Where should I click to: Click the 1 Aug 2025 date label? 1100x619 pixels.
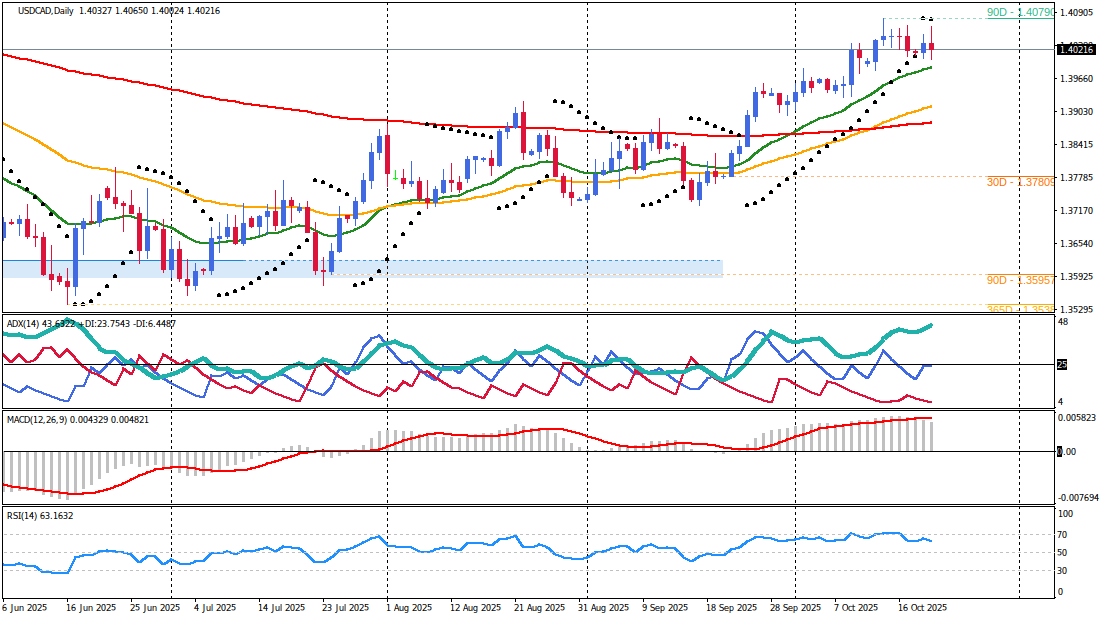coord(409,608)
